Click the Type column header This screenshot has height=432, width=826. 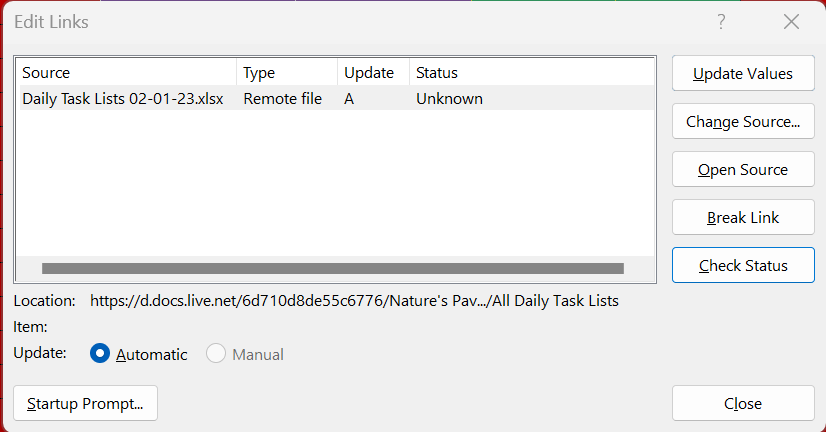click(287, 73)
